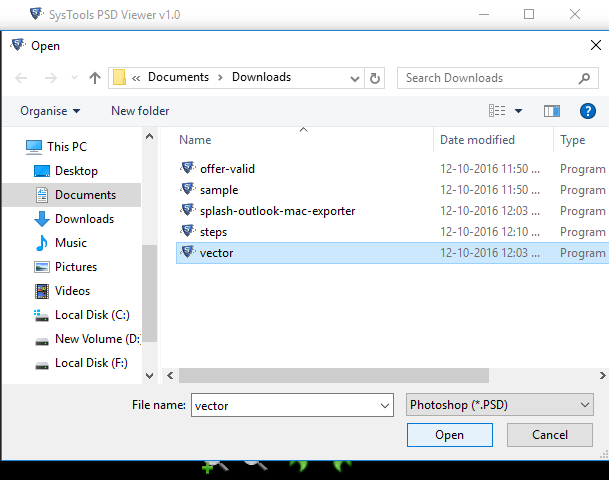Go up one folder level
Image resolution: width=609 pixels, height=480 pixels.
[95, 78]
